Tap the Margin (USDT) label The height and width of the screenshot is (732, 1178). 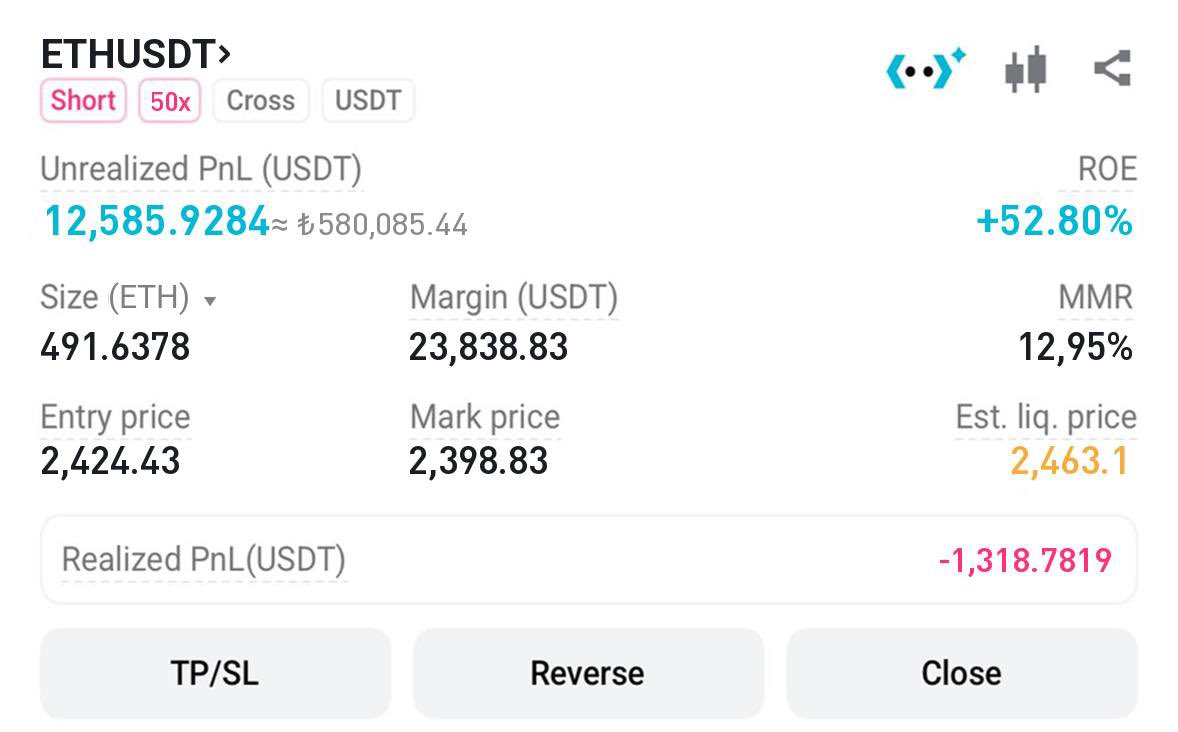(x=514, y=298)
